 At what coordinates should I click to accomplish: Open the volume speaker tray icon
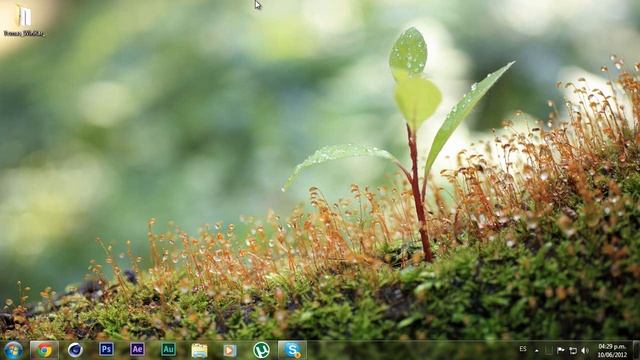click(585, 350)
